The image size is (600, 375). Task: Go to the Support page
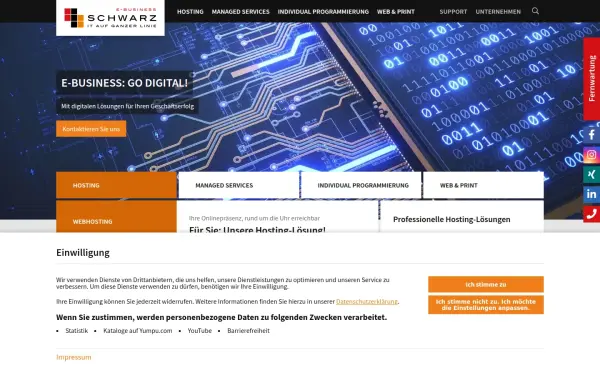pos(453,12)
